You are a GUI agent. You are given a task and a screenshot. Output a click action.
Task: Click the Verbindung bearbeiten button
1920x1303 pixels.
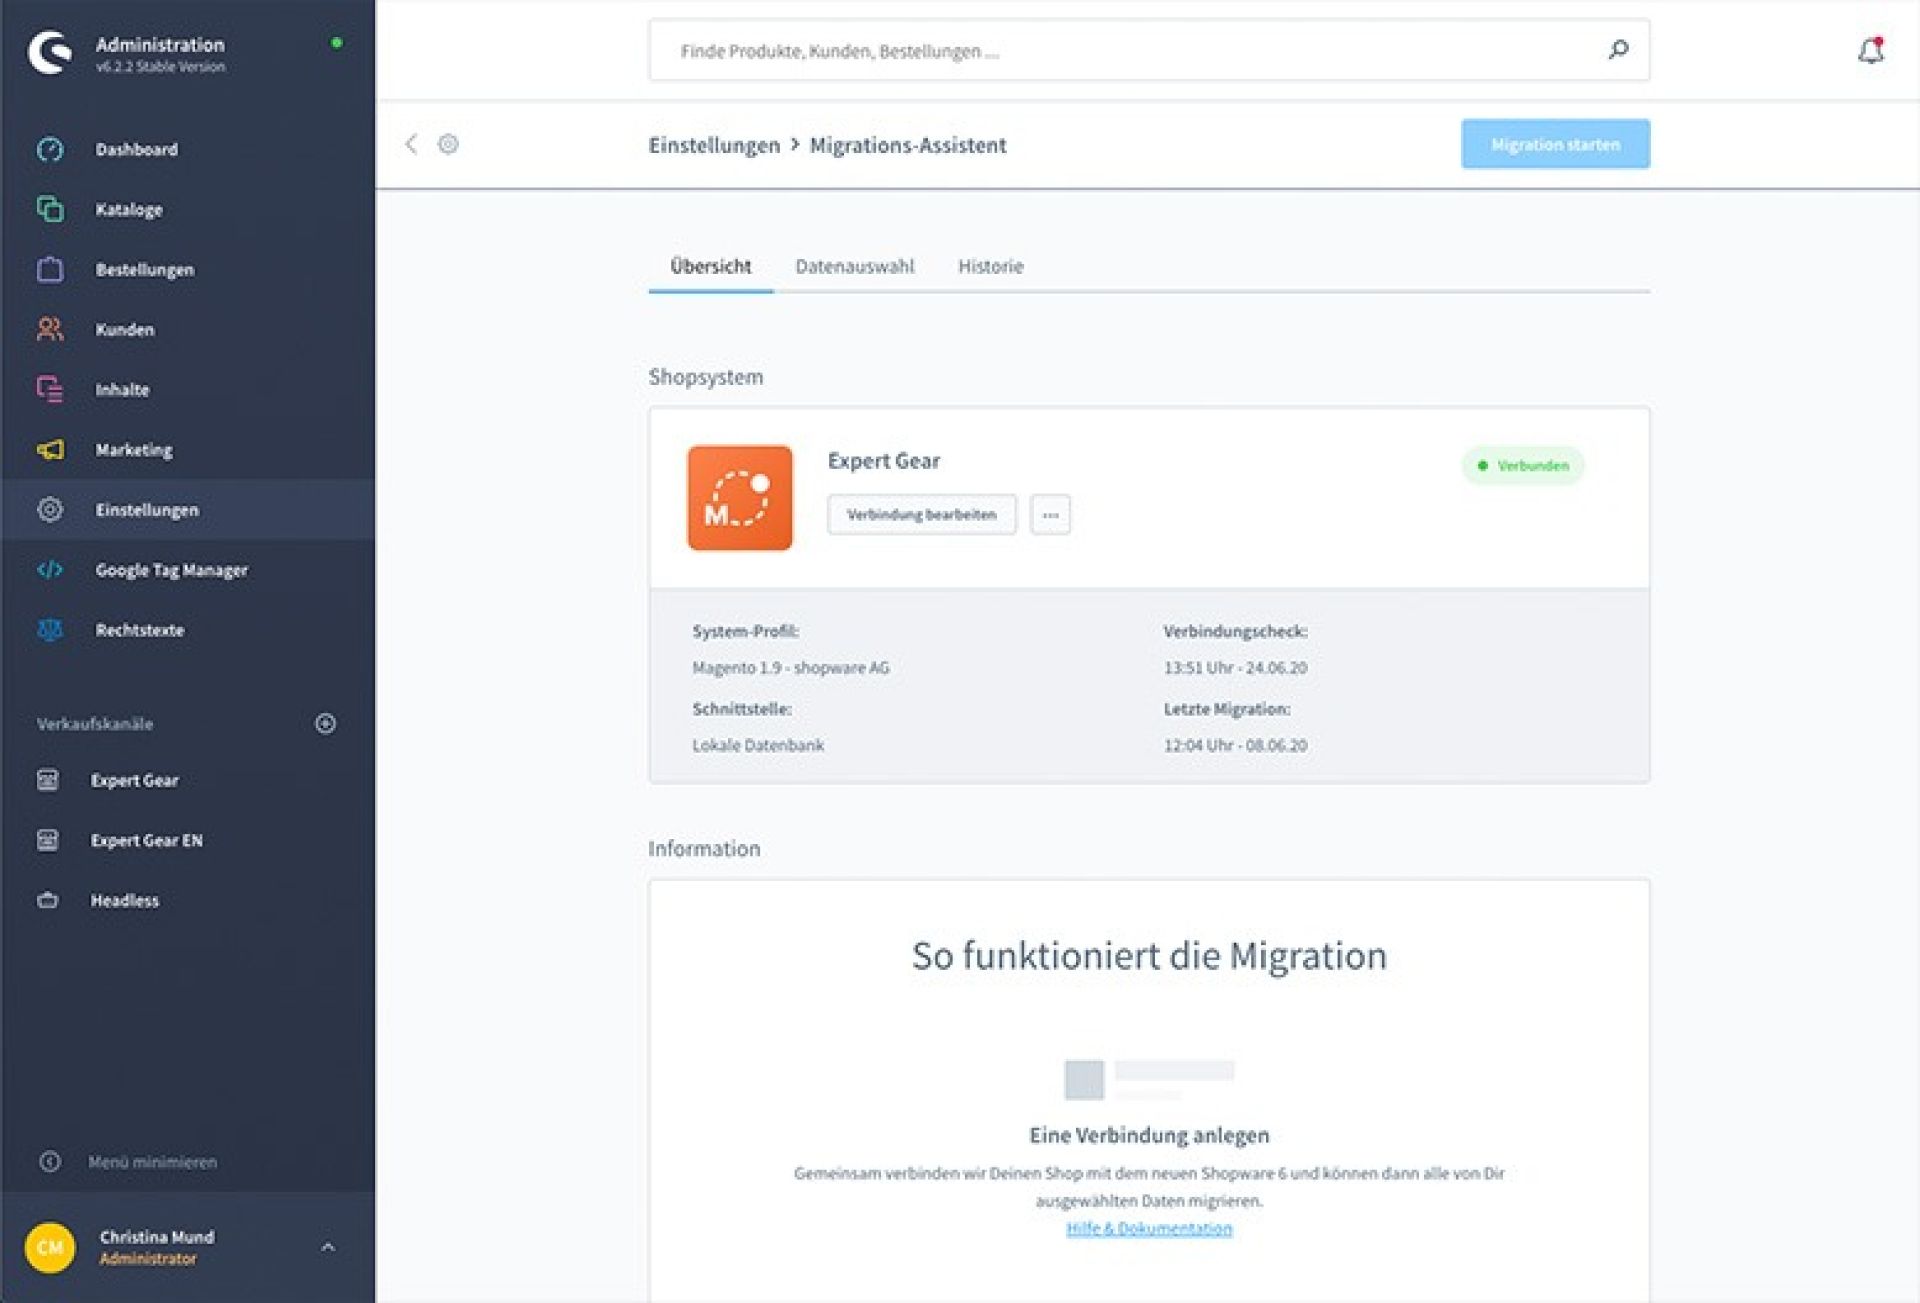tap(921, 515)
